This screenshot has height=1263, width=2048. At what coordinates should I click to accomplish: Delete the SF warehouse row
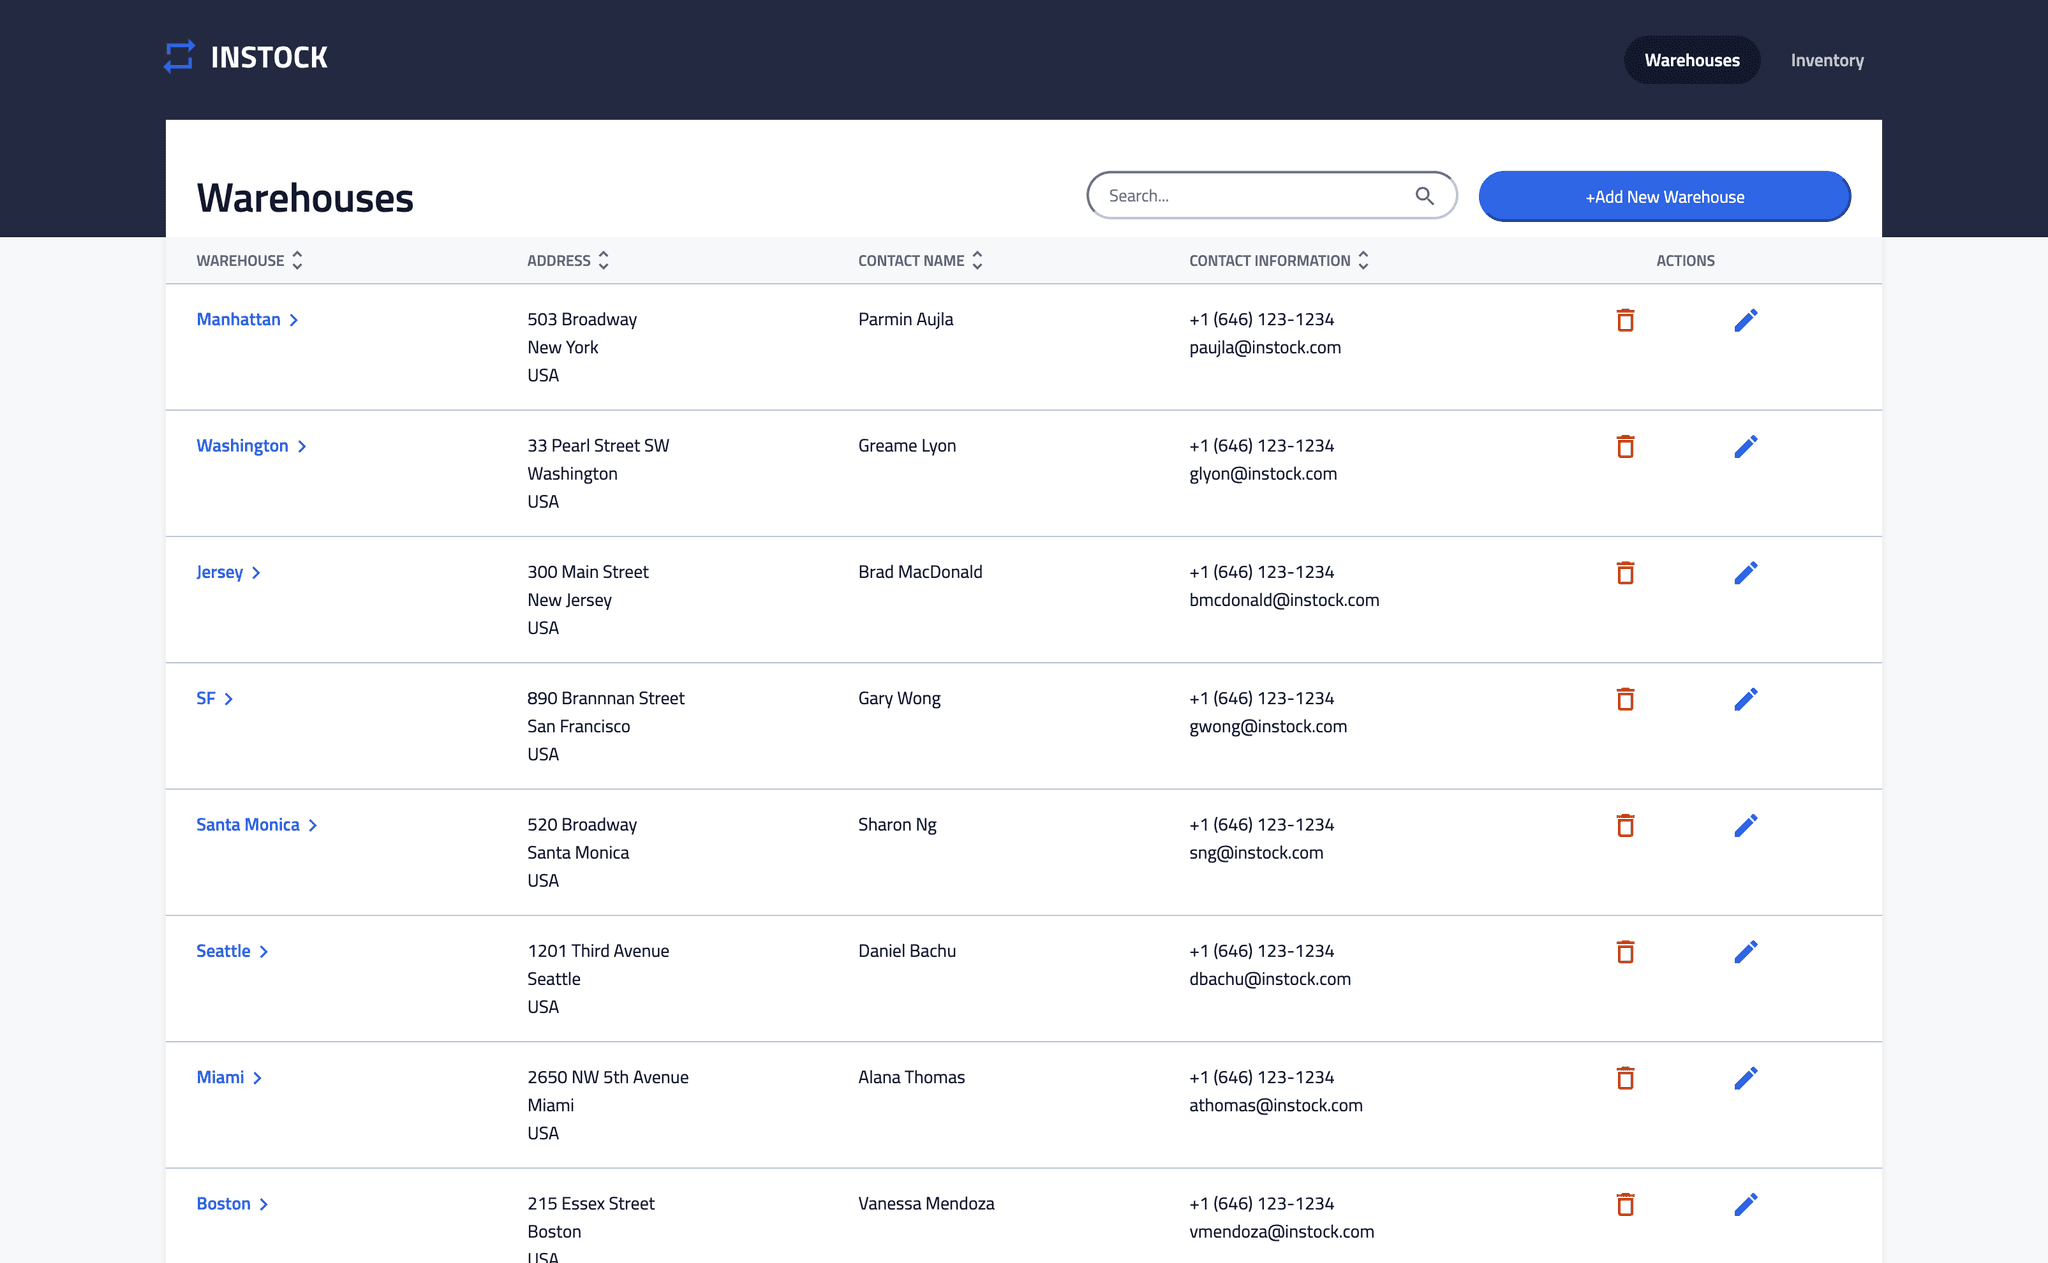coord(1625,699)
